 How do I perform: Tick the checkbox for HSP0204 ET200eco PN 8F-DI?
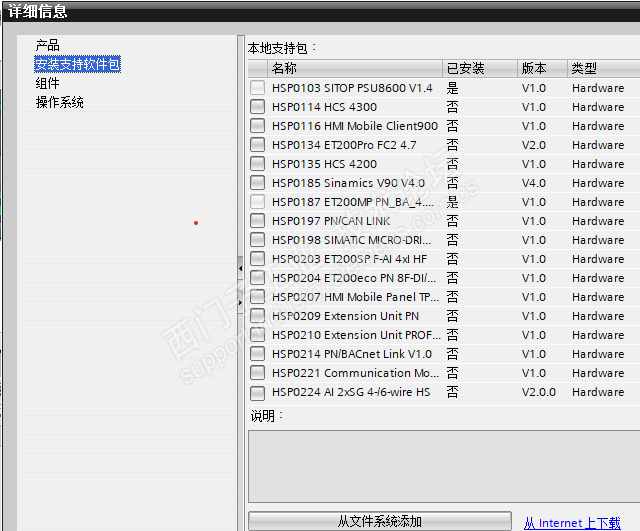pos(257,278)
